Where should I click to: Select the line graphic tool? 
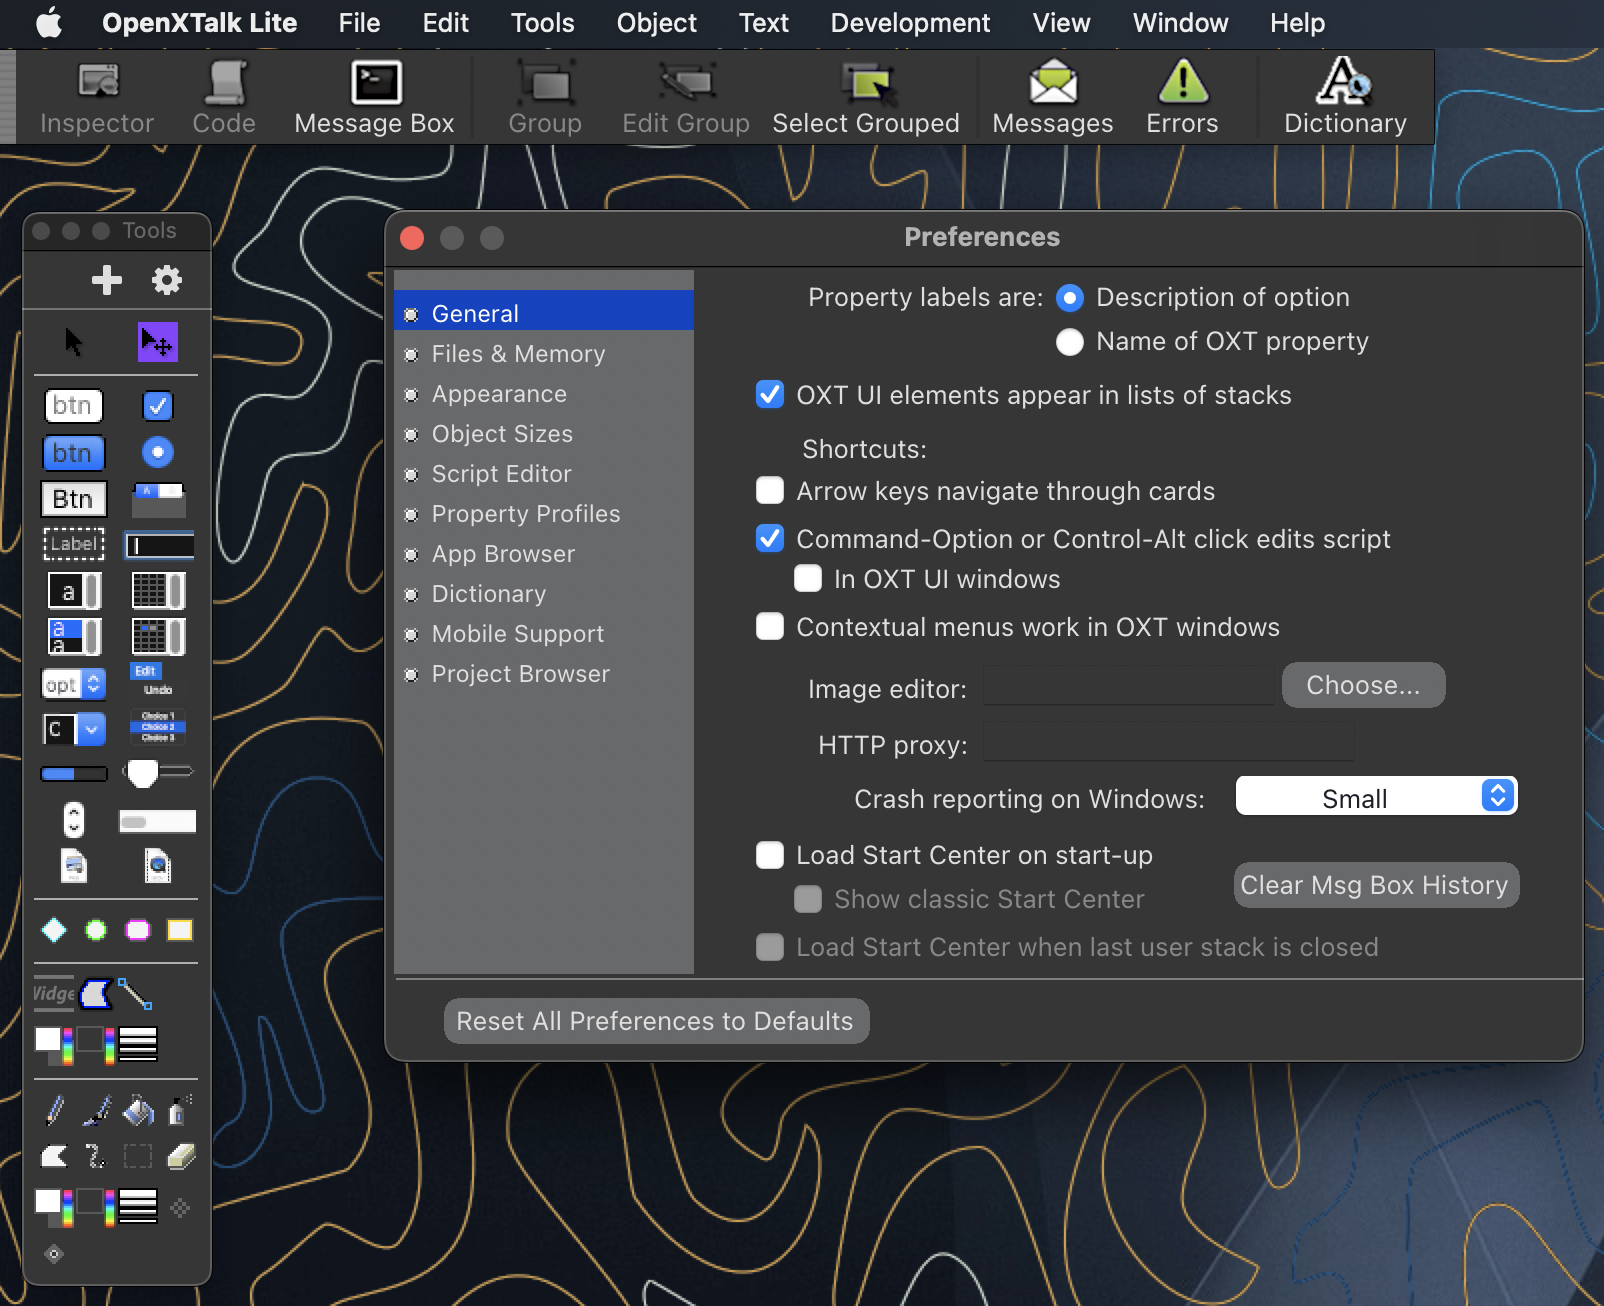(x=135, y=994)
